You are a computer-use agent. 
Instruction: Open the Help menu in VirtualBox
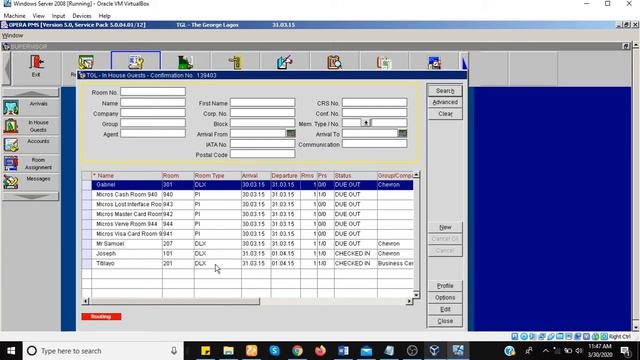[x=104, y=16]
